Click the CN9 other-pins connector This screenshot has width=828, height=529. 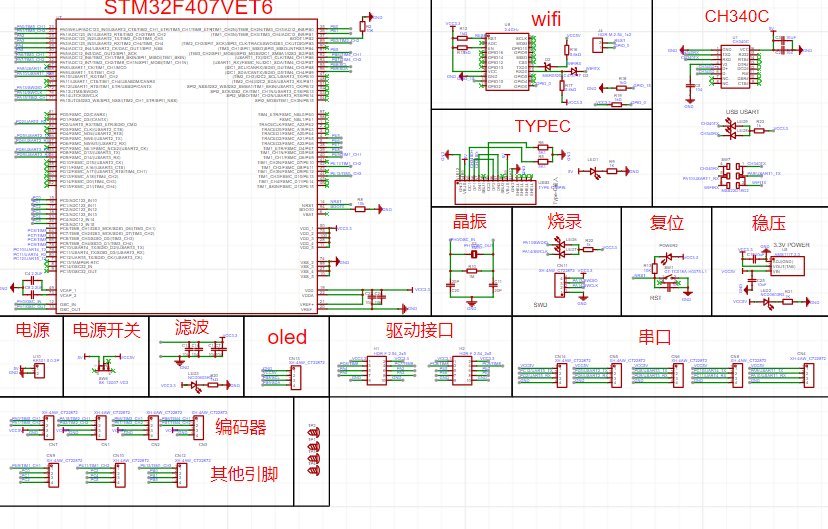tap(53, 475)
